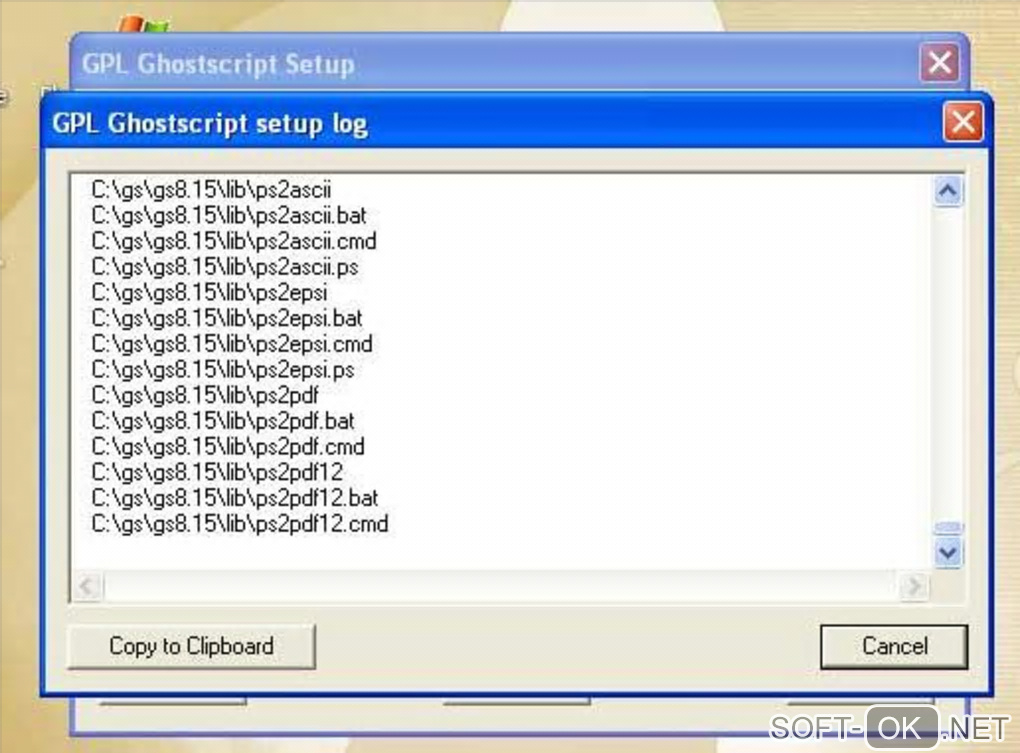Click the ps2ascii.cmd log entry
Viewport: 1020px width, 753px height.
point(234,241)
